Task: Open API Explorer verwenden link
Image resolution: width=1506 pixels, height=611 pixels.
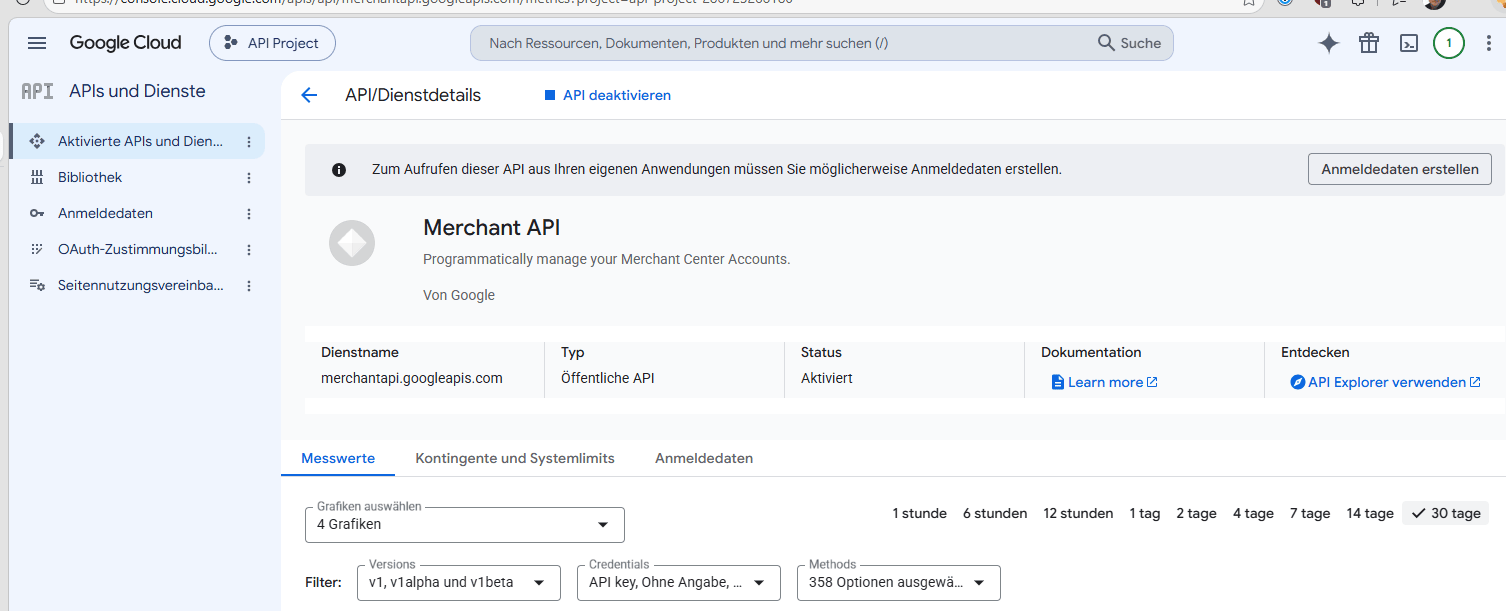Action: pyautogui.click(x=1385, y=382)
